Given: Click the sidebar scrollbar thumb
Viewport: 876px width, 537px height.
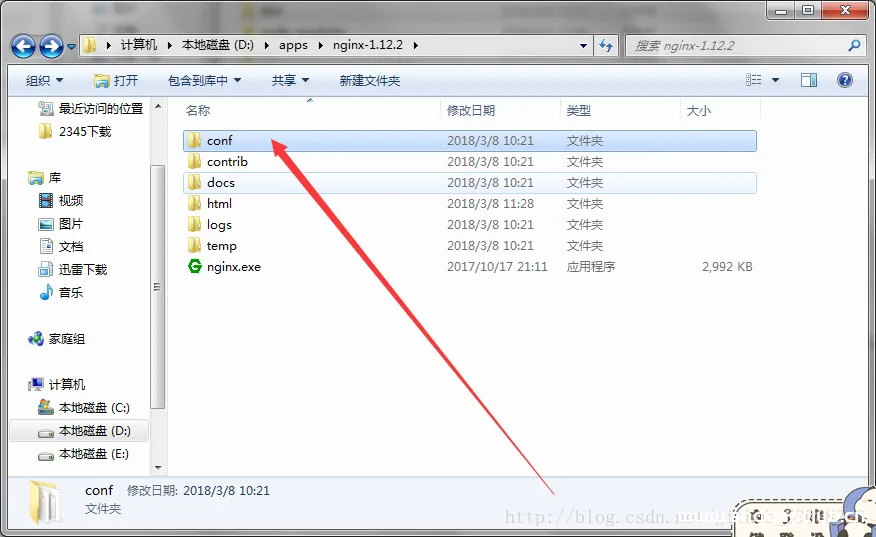Looking at the screenshot, I should [x=158, y=287].
